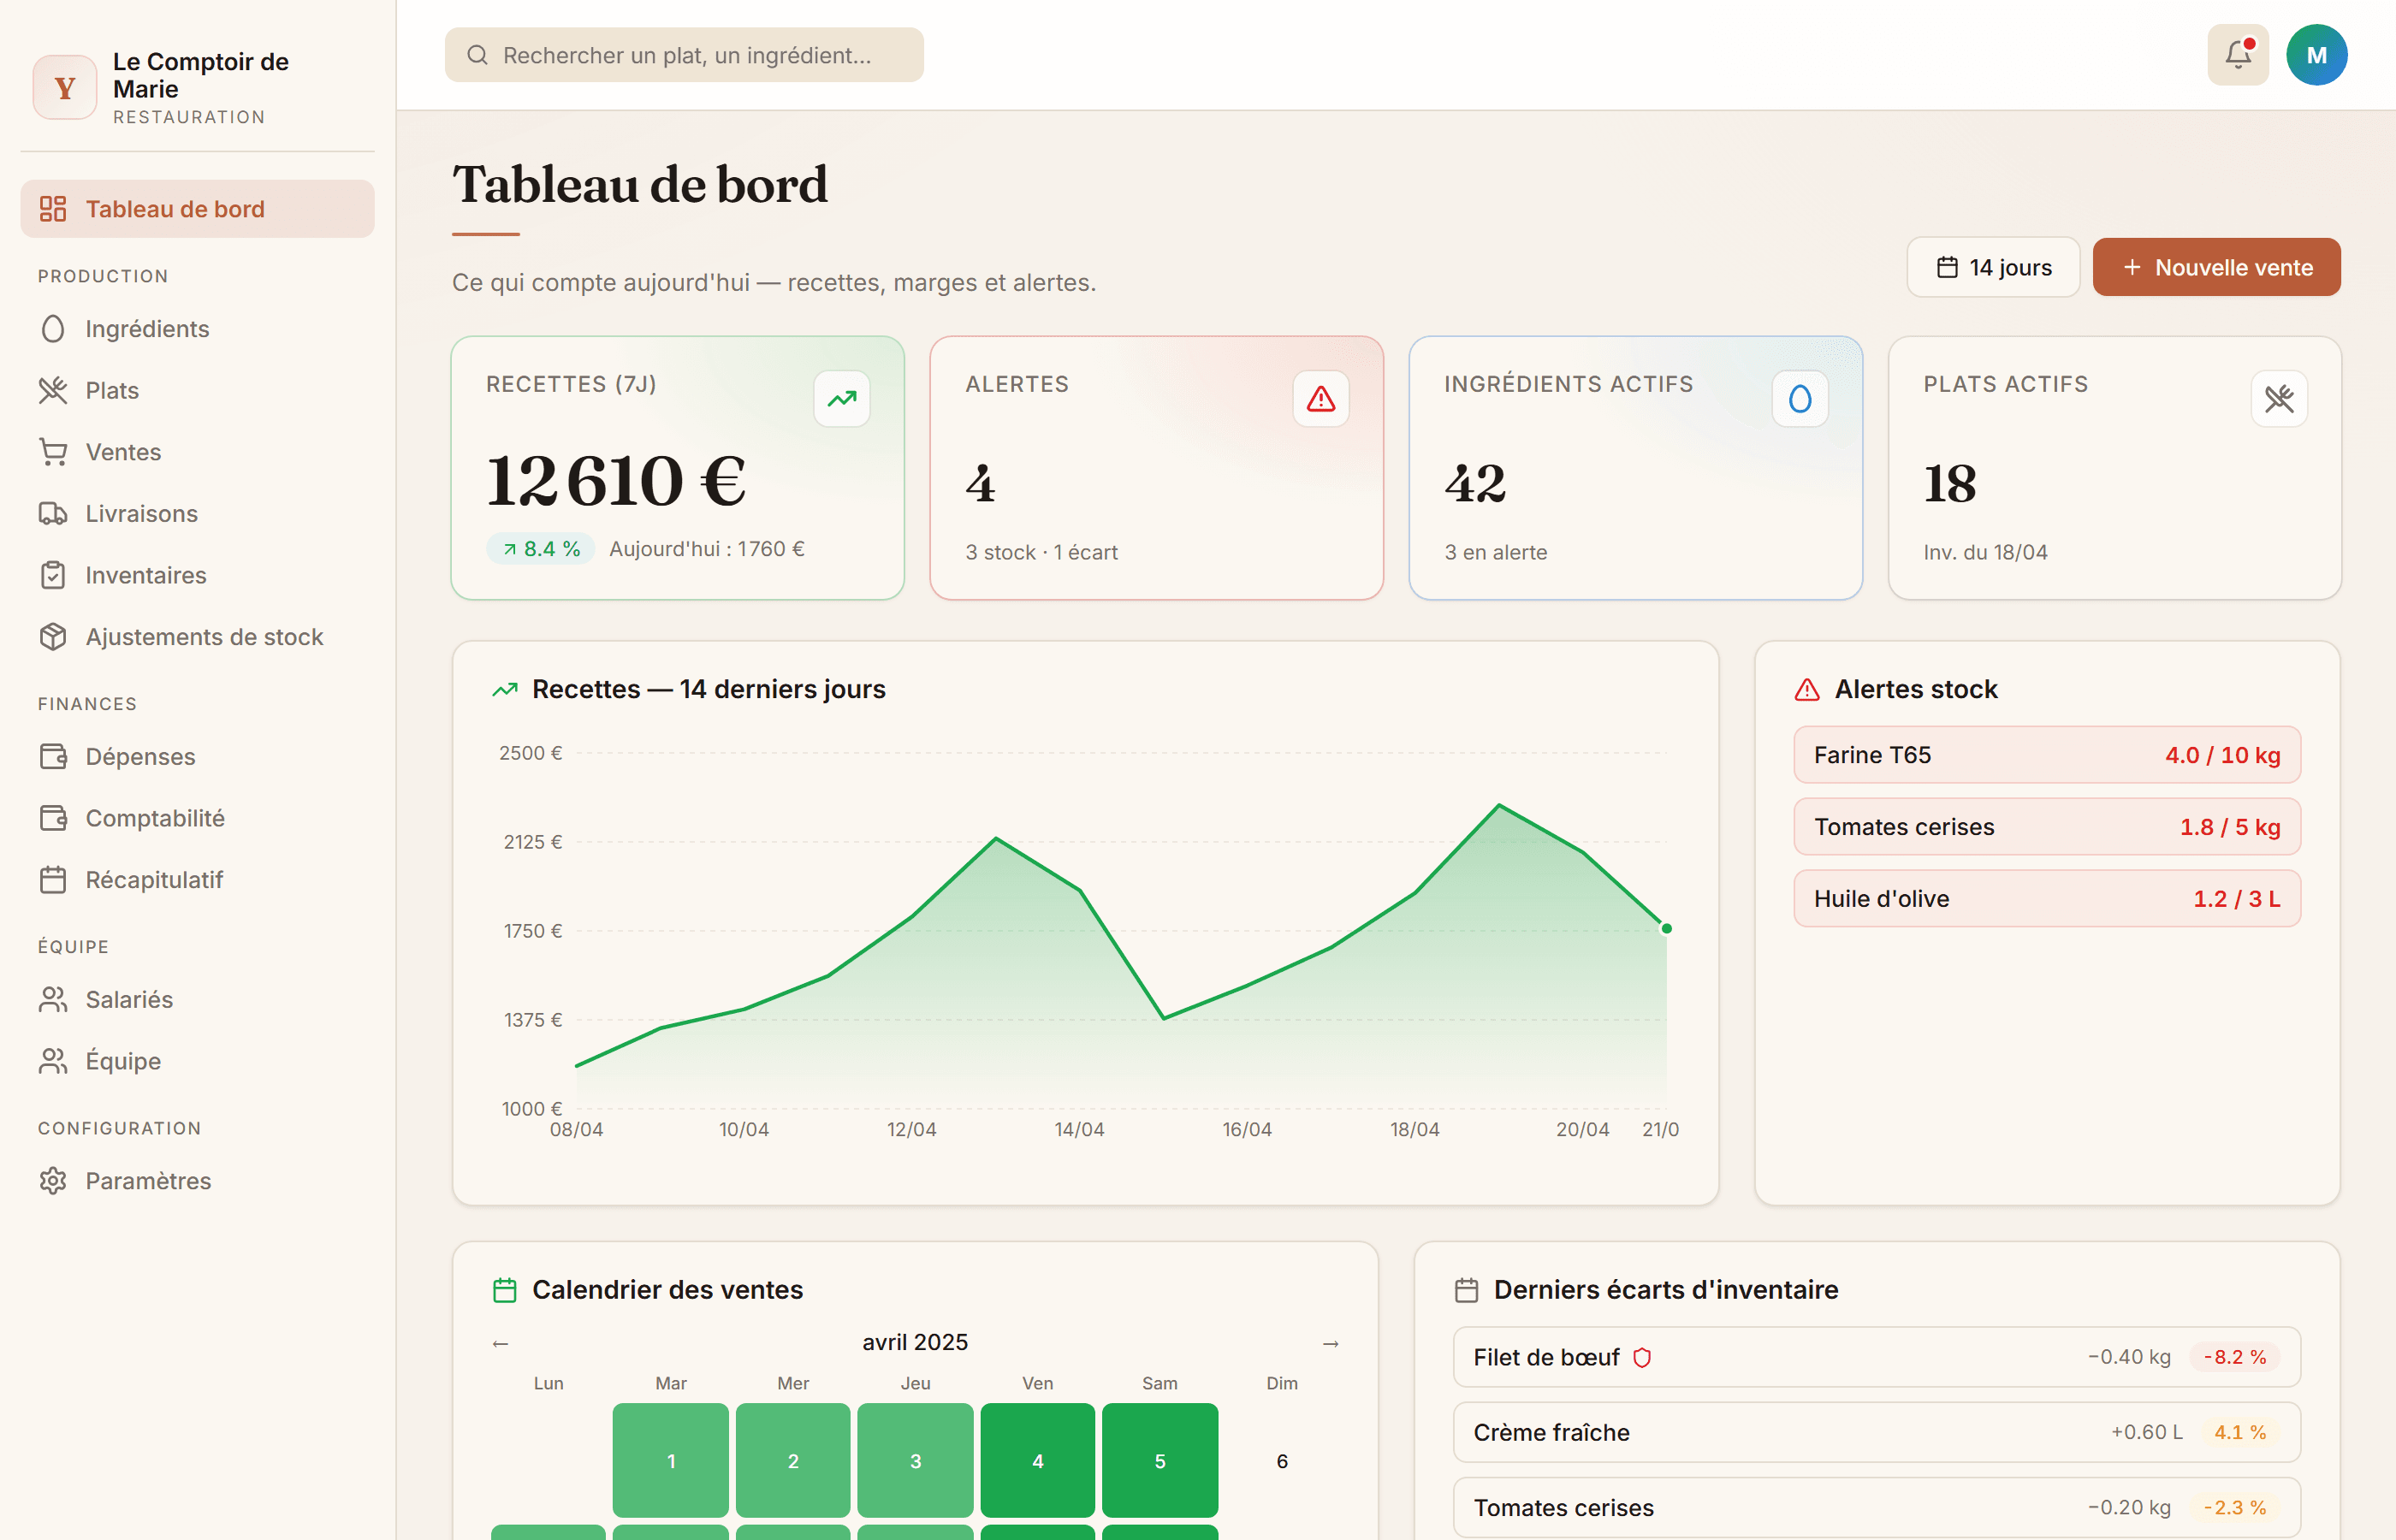Click the last data point on revenue chart
The image size is (2396, 1540).
pos(1666,928)
